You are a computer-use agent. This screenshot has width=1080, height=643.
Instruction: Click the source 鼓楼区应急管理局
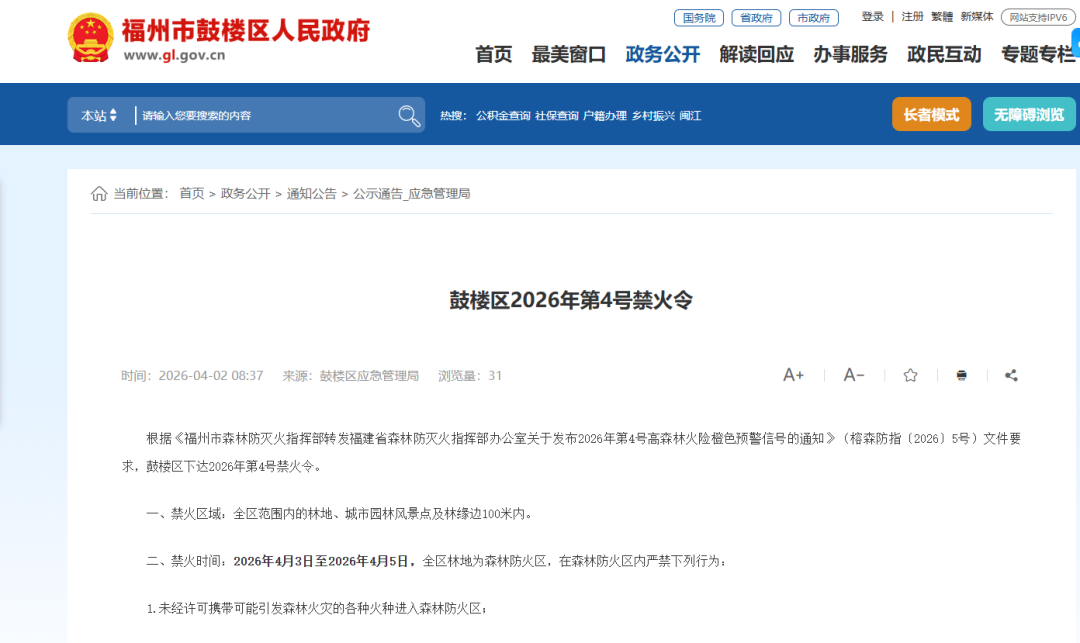click(x=369, y=376)
